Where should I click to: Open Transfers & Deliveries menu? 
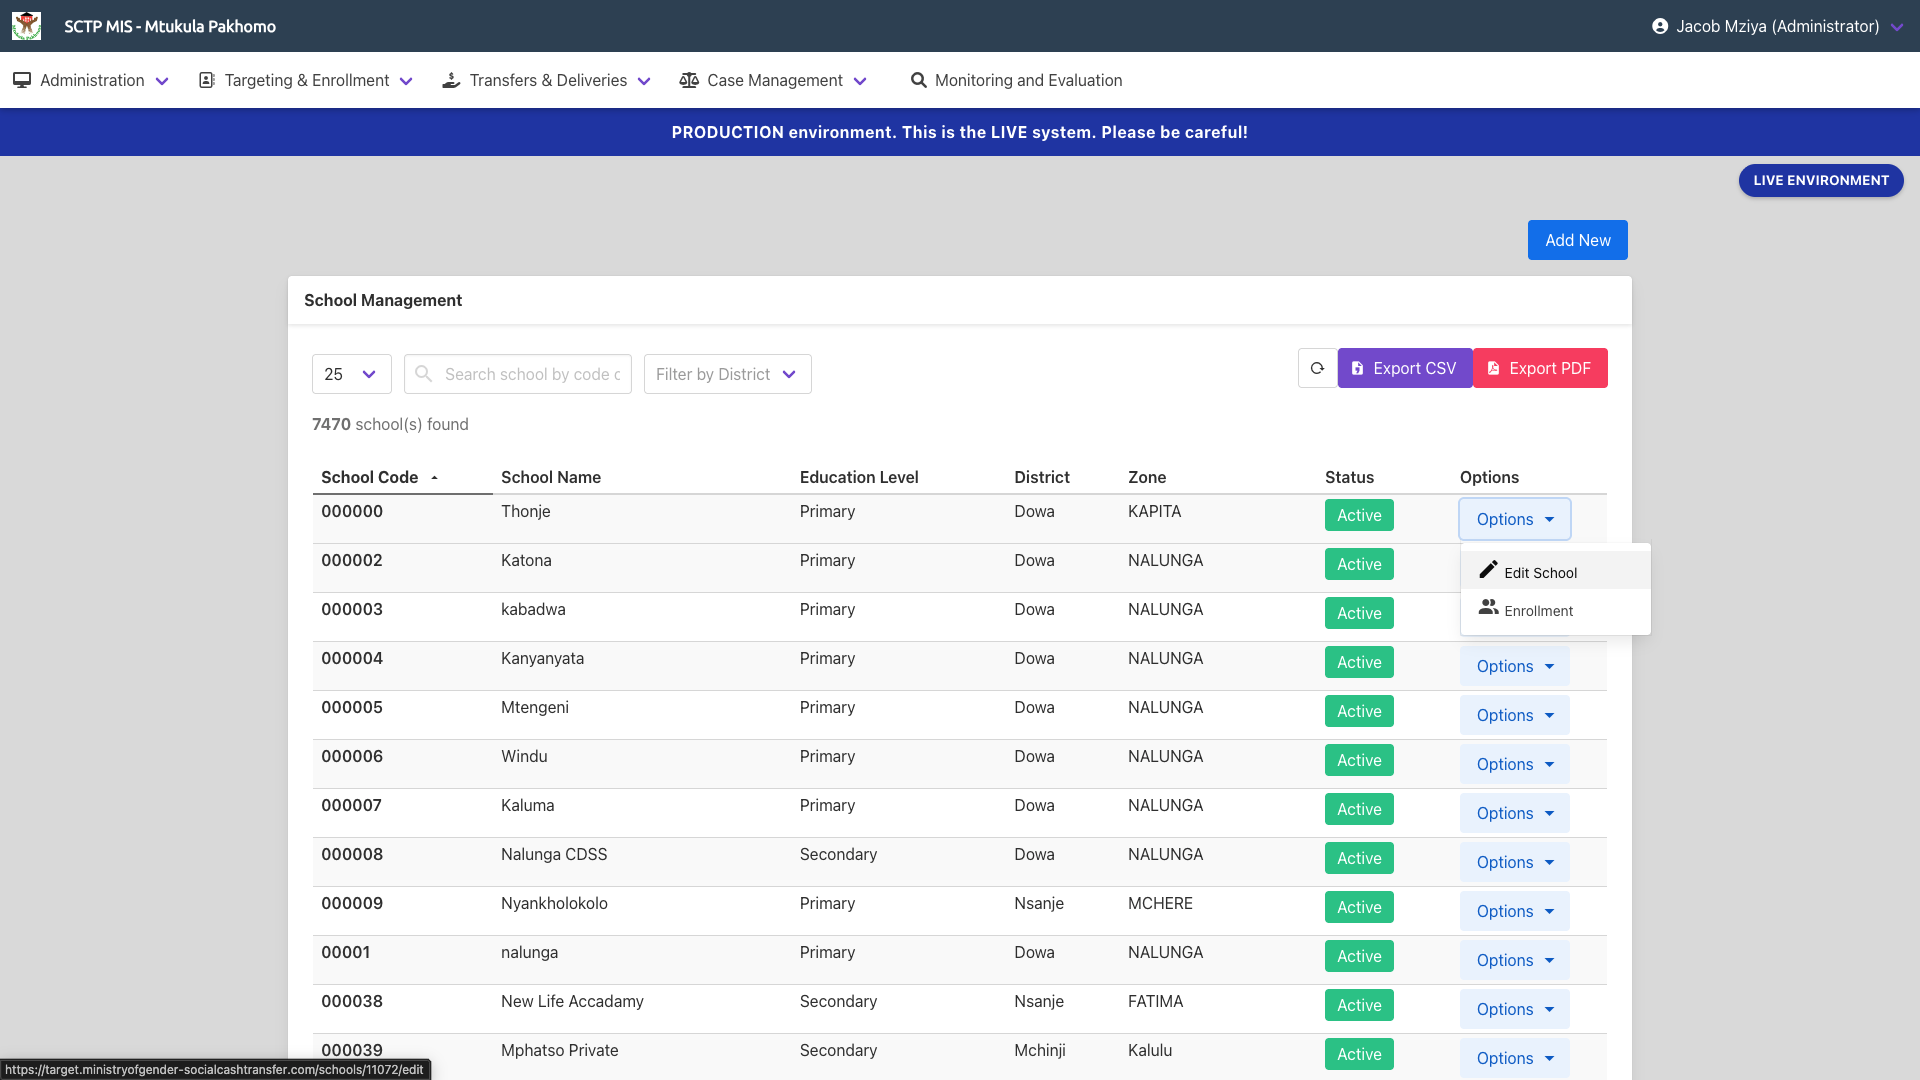(x=547, y=80)
